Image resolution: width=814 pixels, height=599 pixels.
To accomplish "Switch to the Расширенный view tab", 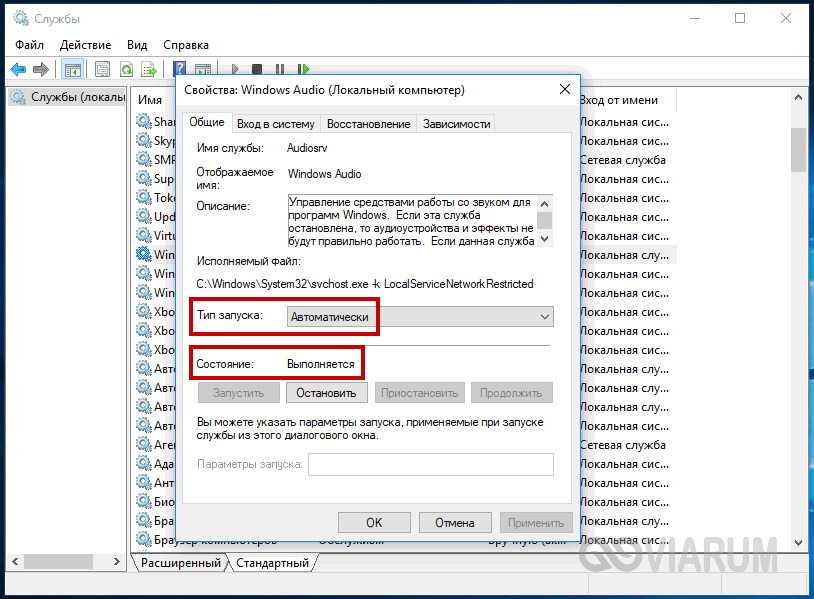I will 179,563.
